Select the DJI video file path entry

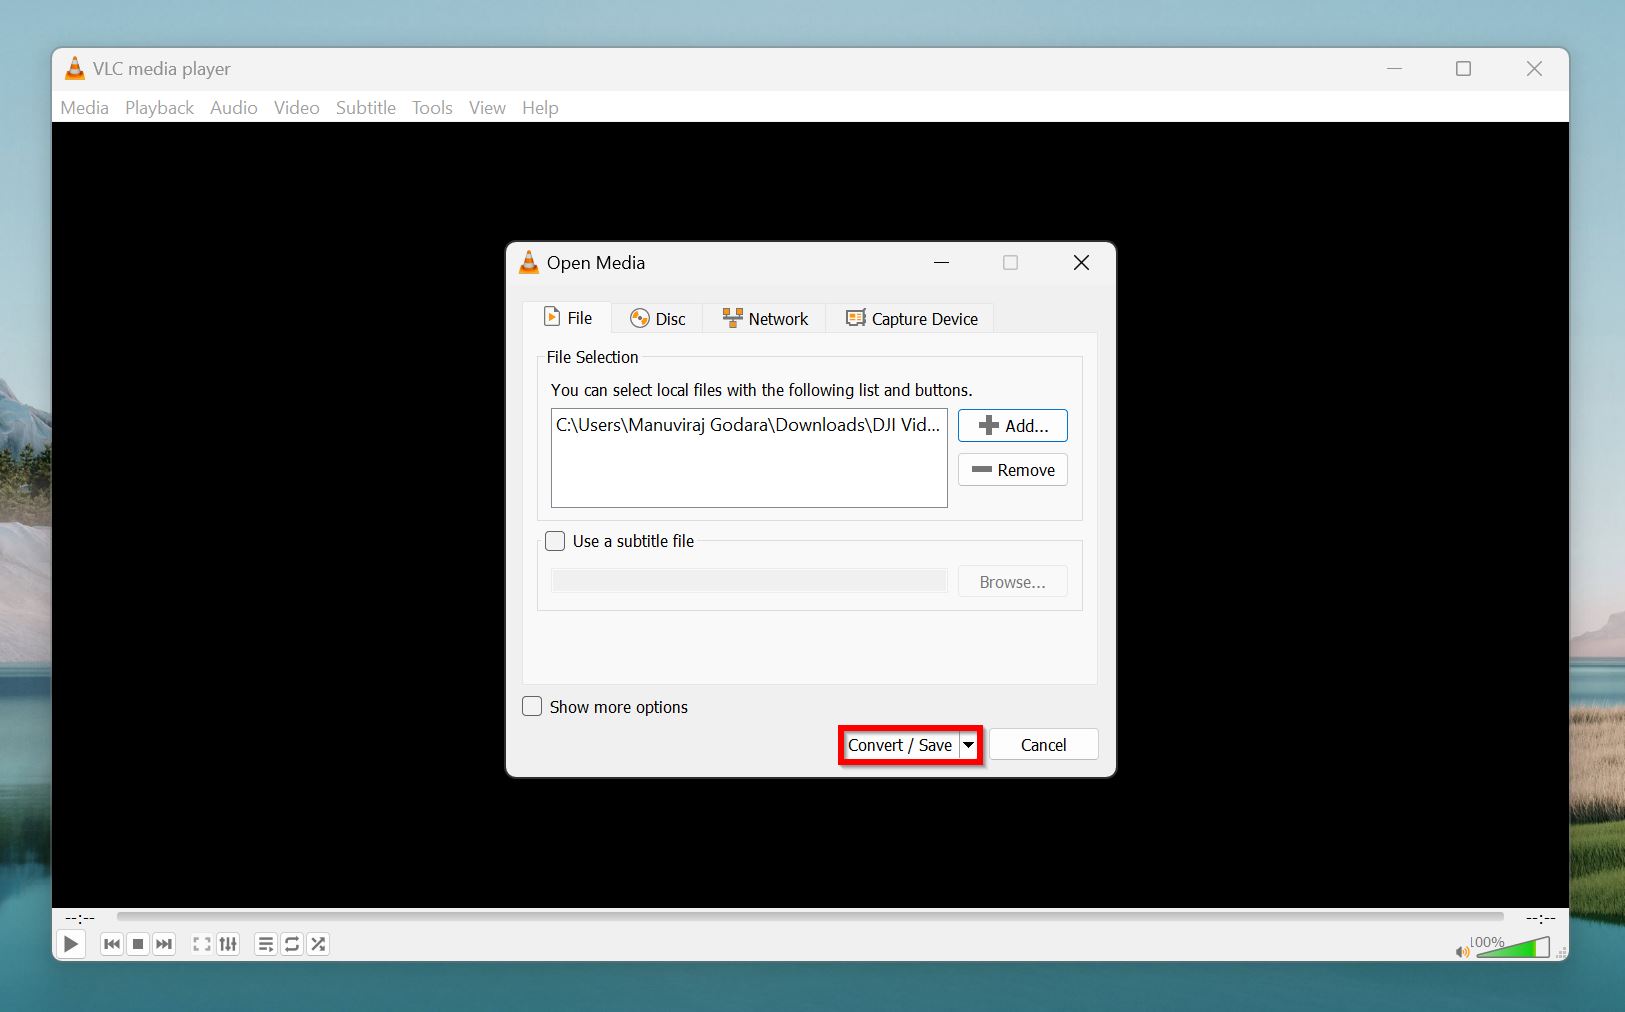[x=748, y=425]
